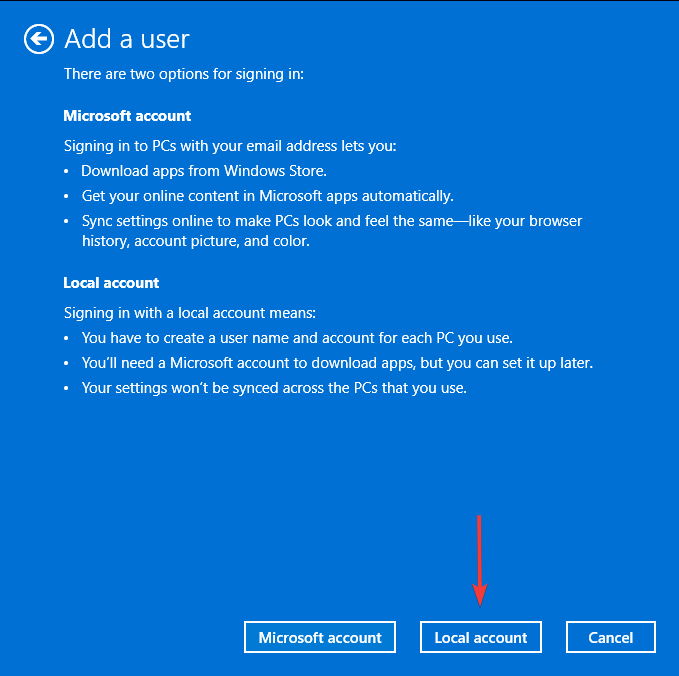Screen dimensions: 679x676
Task: Click 'There are two options for signing in' text
Action: pyautogui.click(x=184, y=74)
